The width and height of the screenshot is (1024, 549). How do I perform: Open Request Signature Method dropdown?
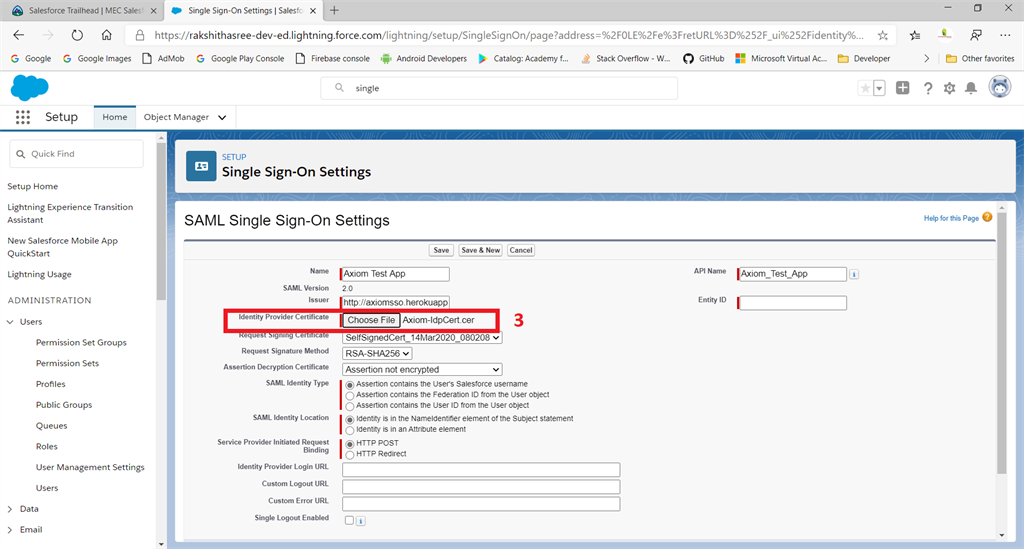(x=377, y=353)
